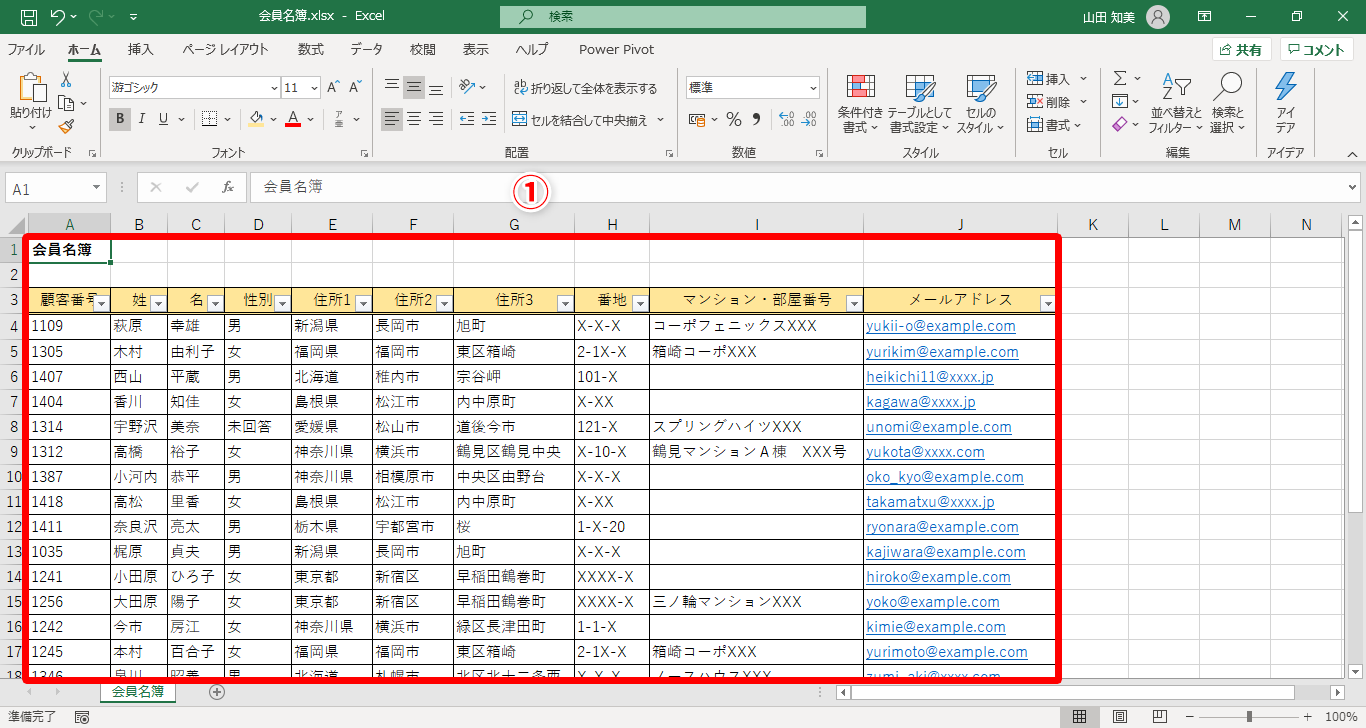The width and height of the screenshot is (1366, 728).
Task: Toggle left text alignment
Action: 392,119
